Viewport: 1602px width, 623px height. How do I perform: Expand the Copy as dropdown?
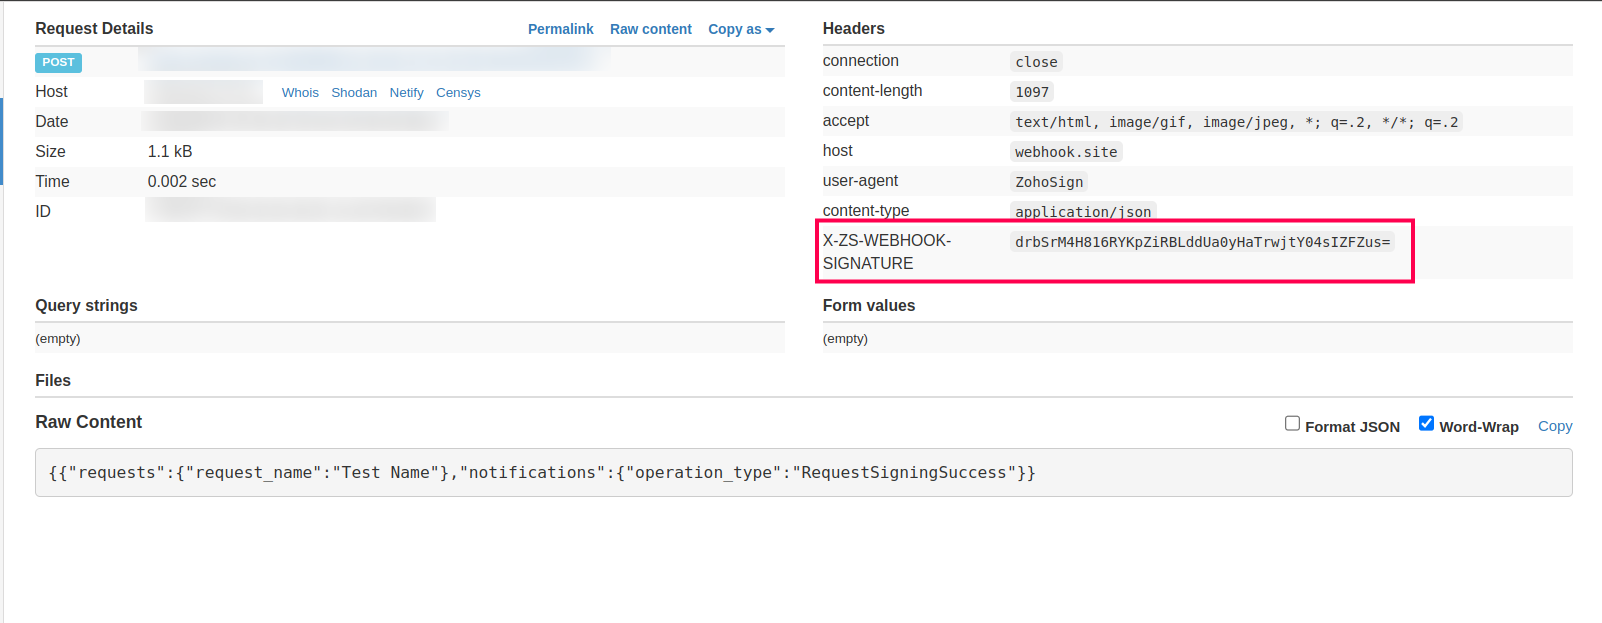pyautogui.click(x=740, y=29)
